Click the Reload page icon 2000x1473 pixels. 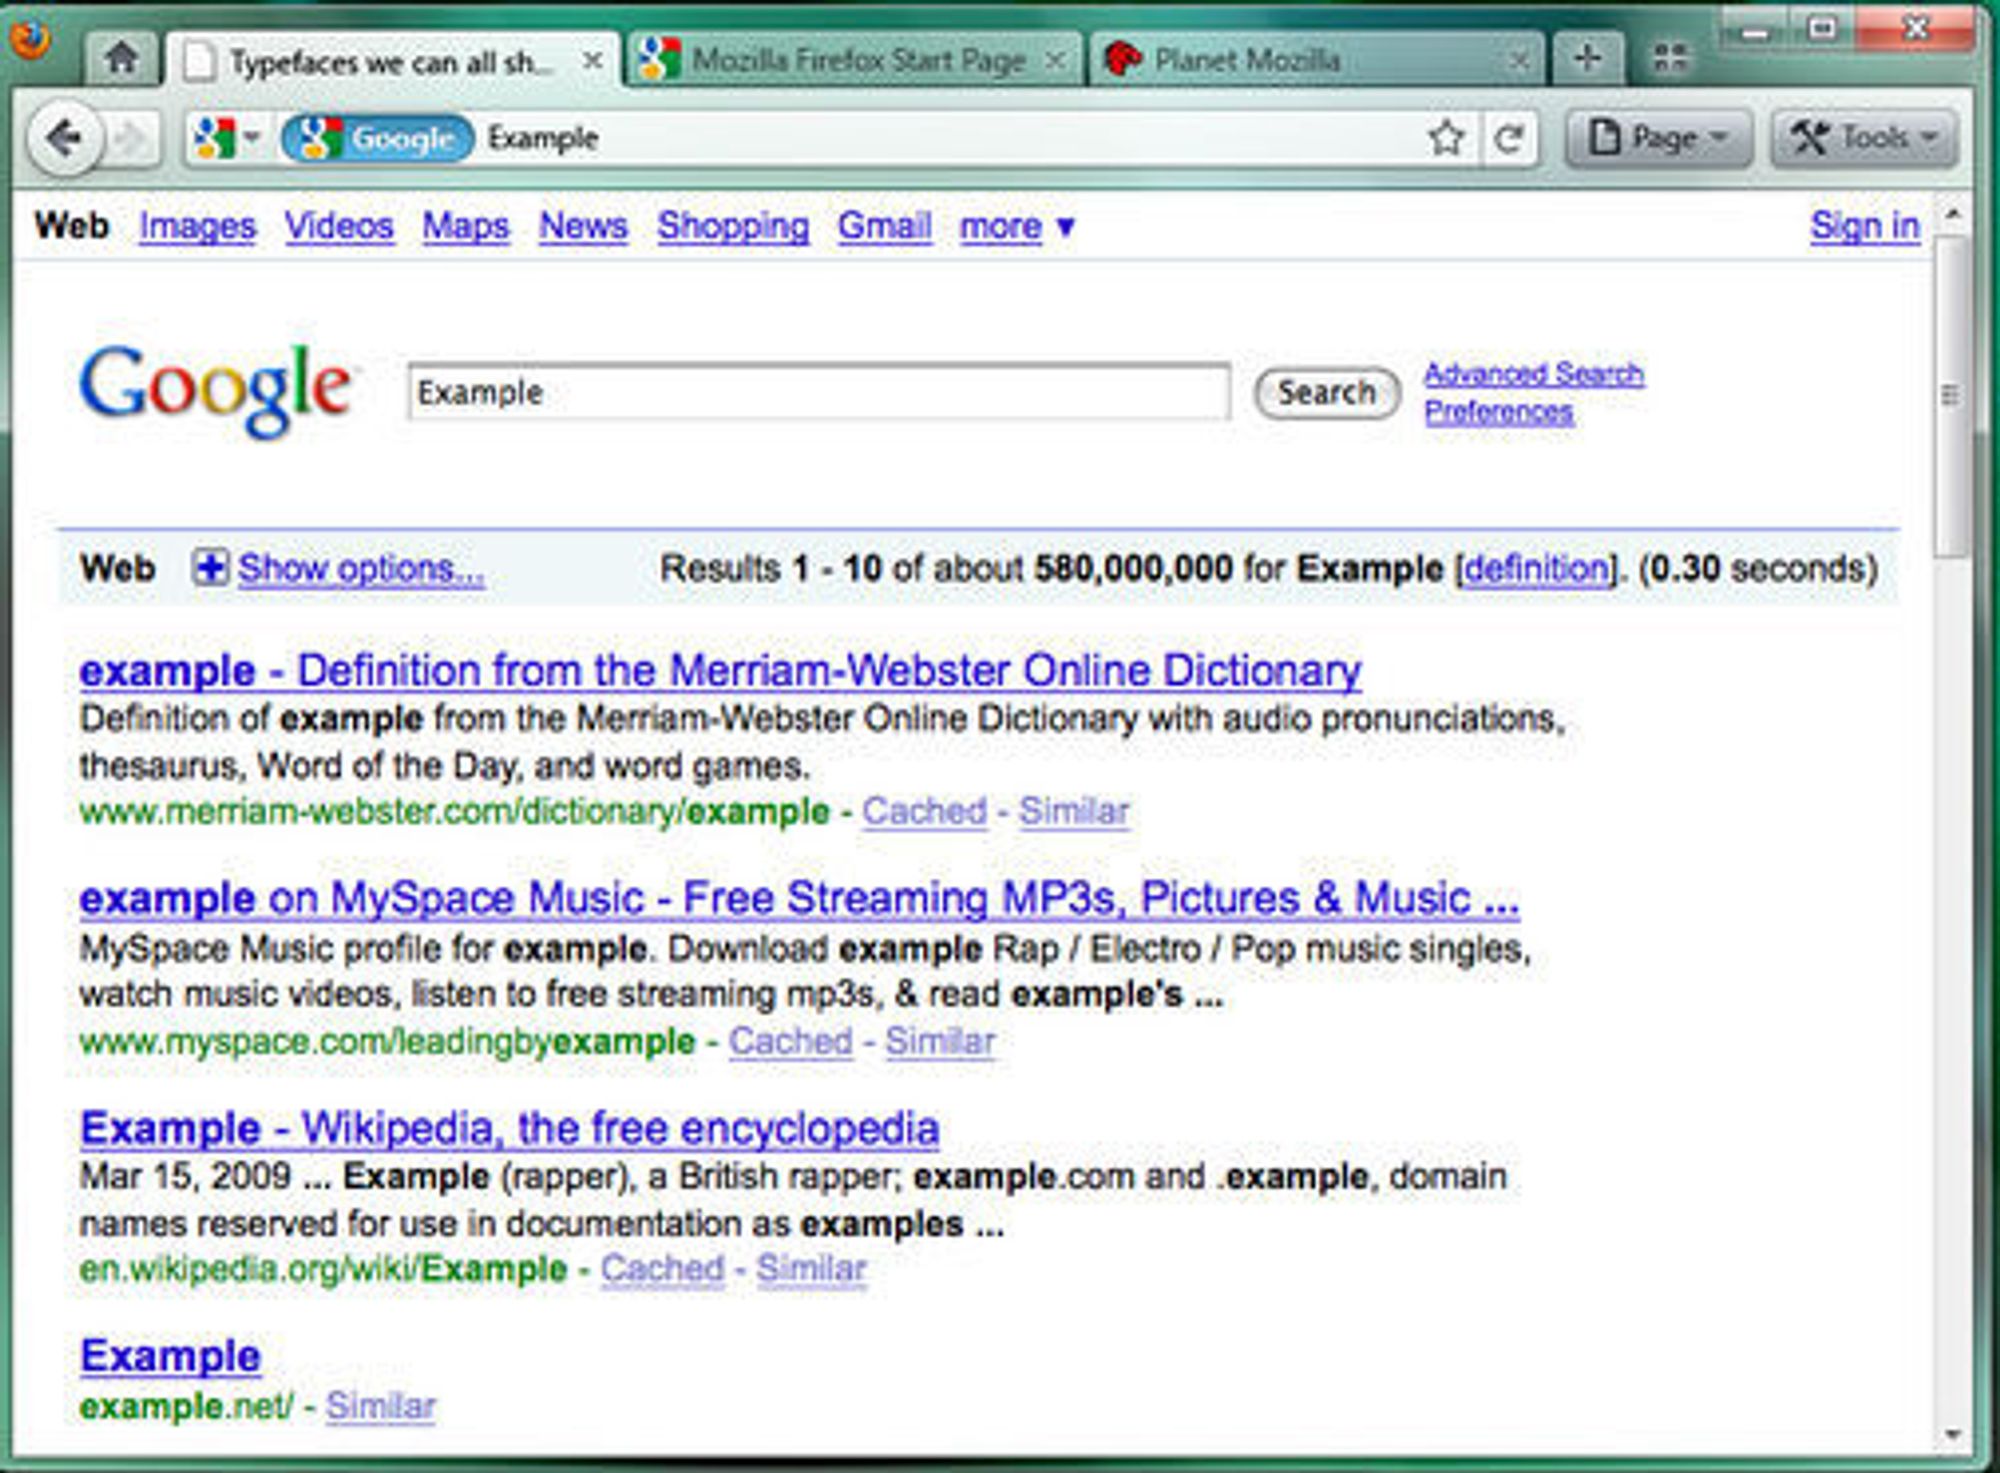tap(1508, 138)
